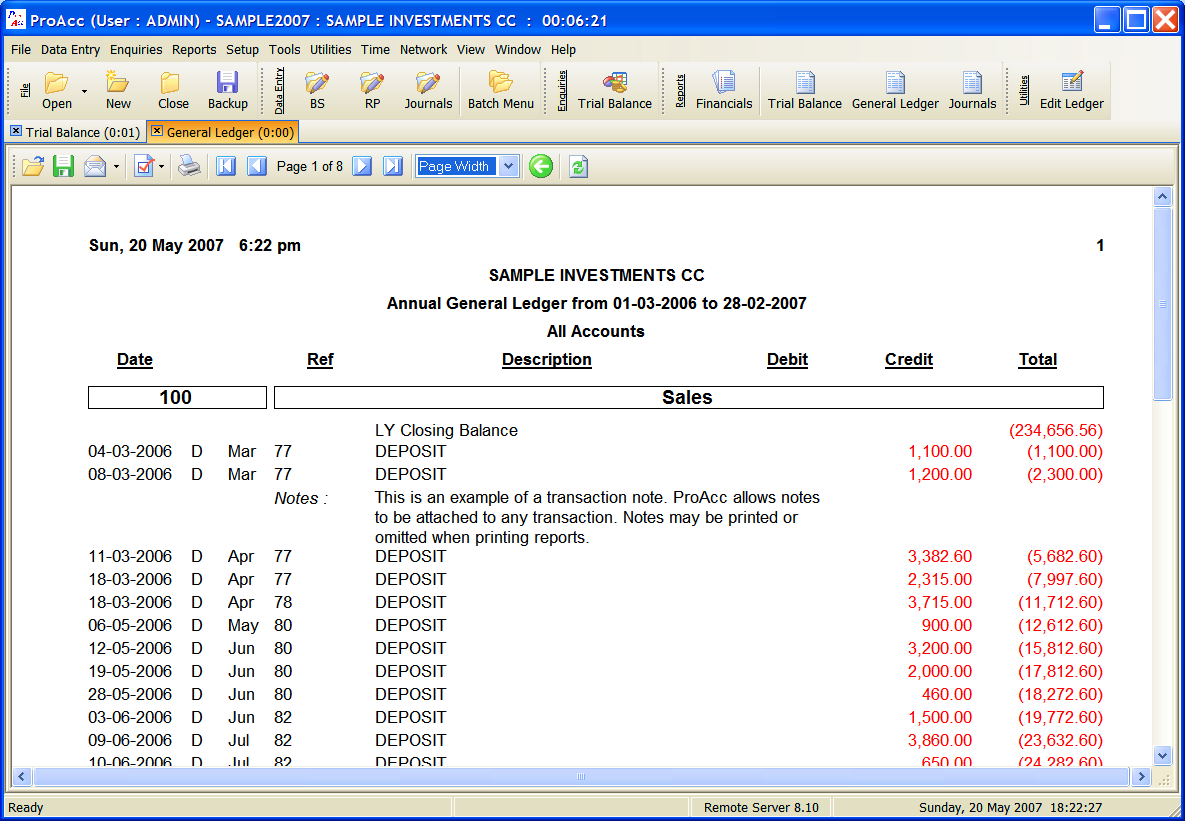Open Journals report toolbar icon
The image size is (1185, 821).
pos(973,90)
